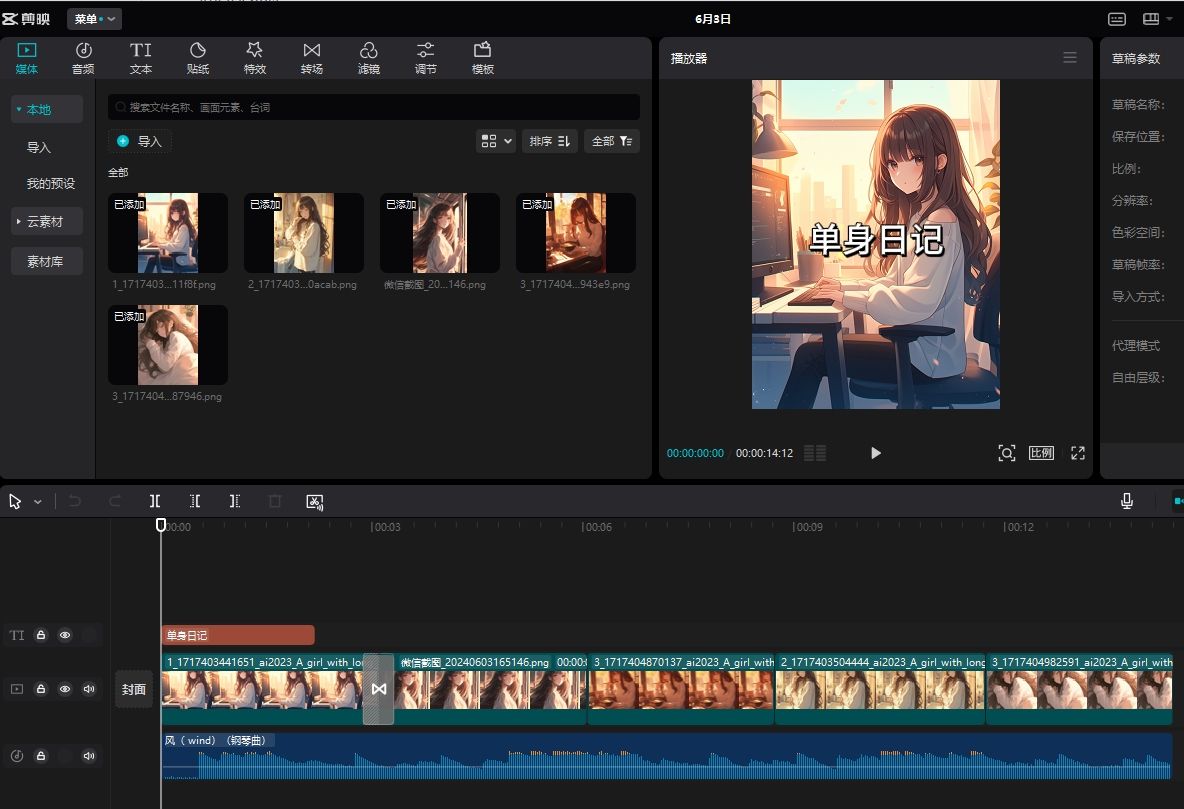Image resolution: width=1184 pixels, height=809 pixels.
Task: Mute the audio track speaker icon
Action: (x=89, y=756)
